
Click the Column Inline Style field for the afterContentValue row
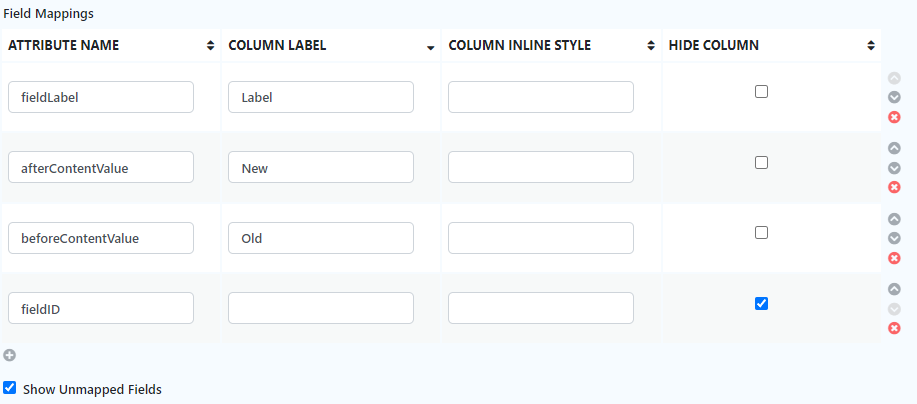(541, 167)
